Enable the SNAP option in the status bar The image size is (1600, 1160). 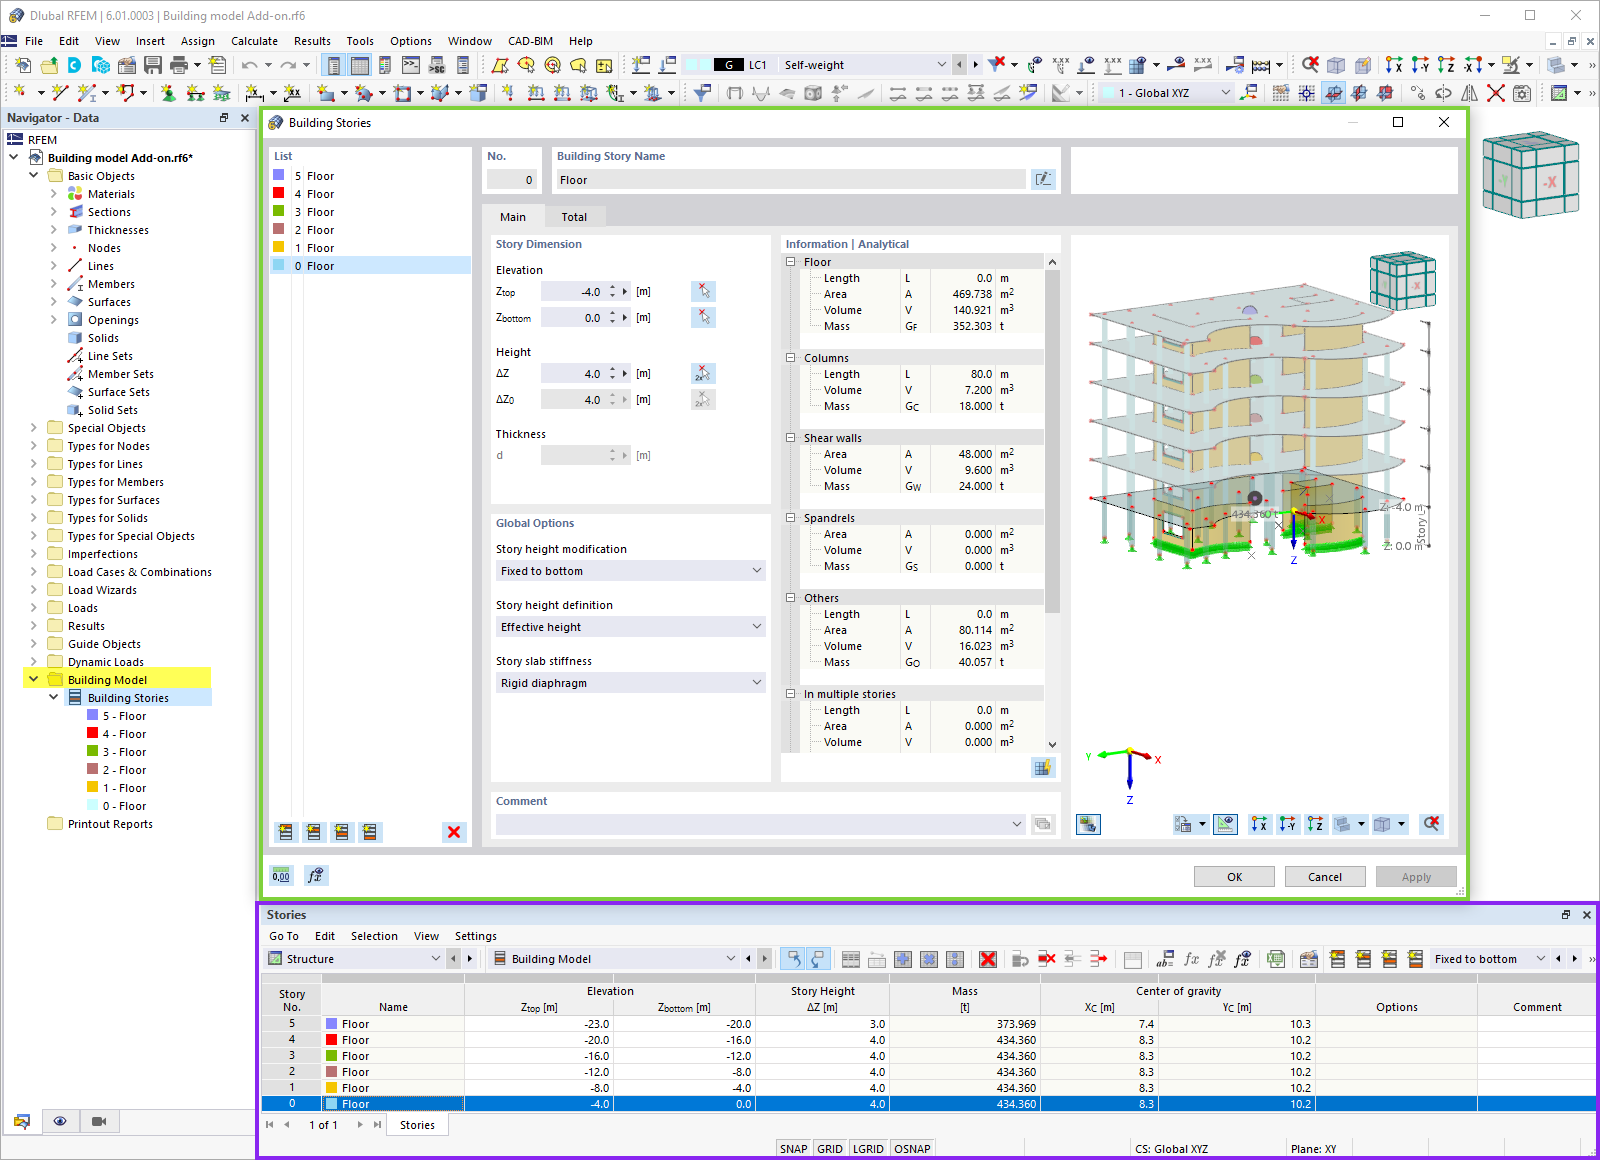793,1148
